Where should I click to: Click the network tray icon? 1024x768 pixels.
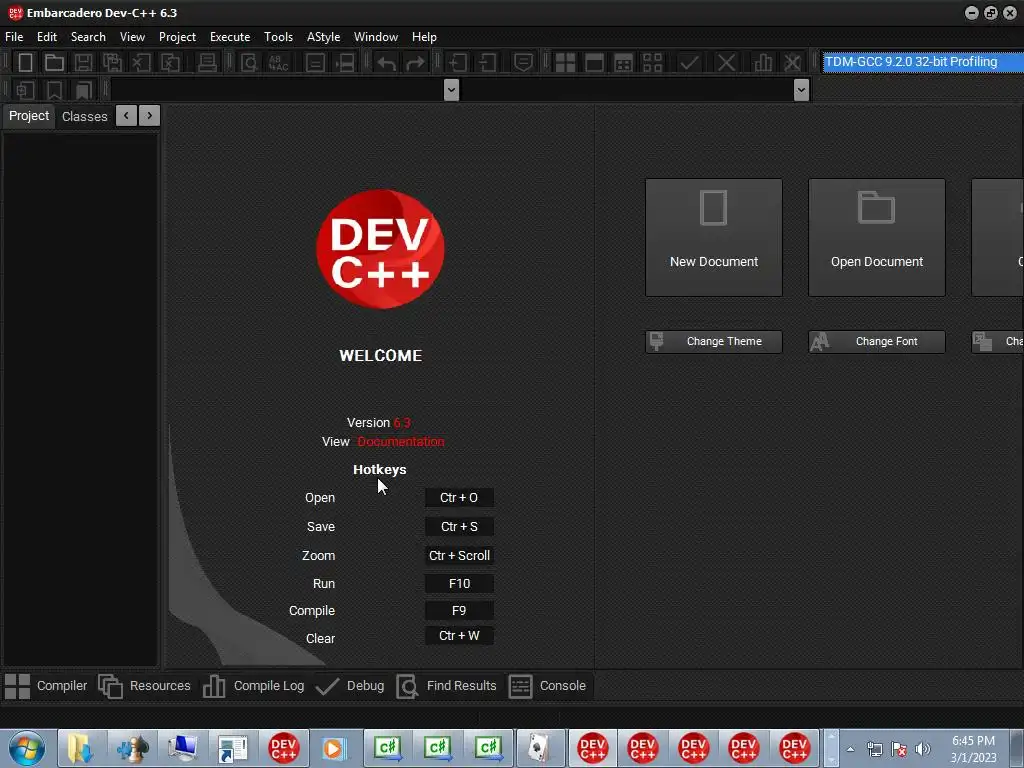[874, 750]
